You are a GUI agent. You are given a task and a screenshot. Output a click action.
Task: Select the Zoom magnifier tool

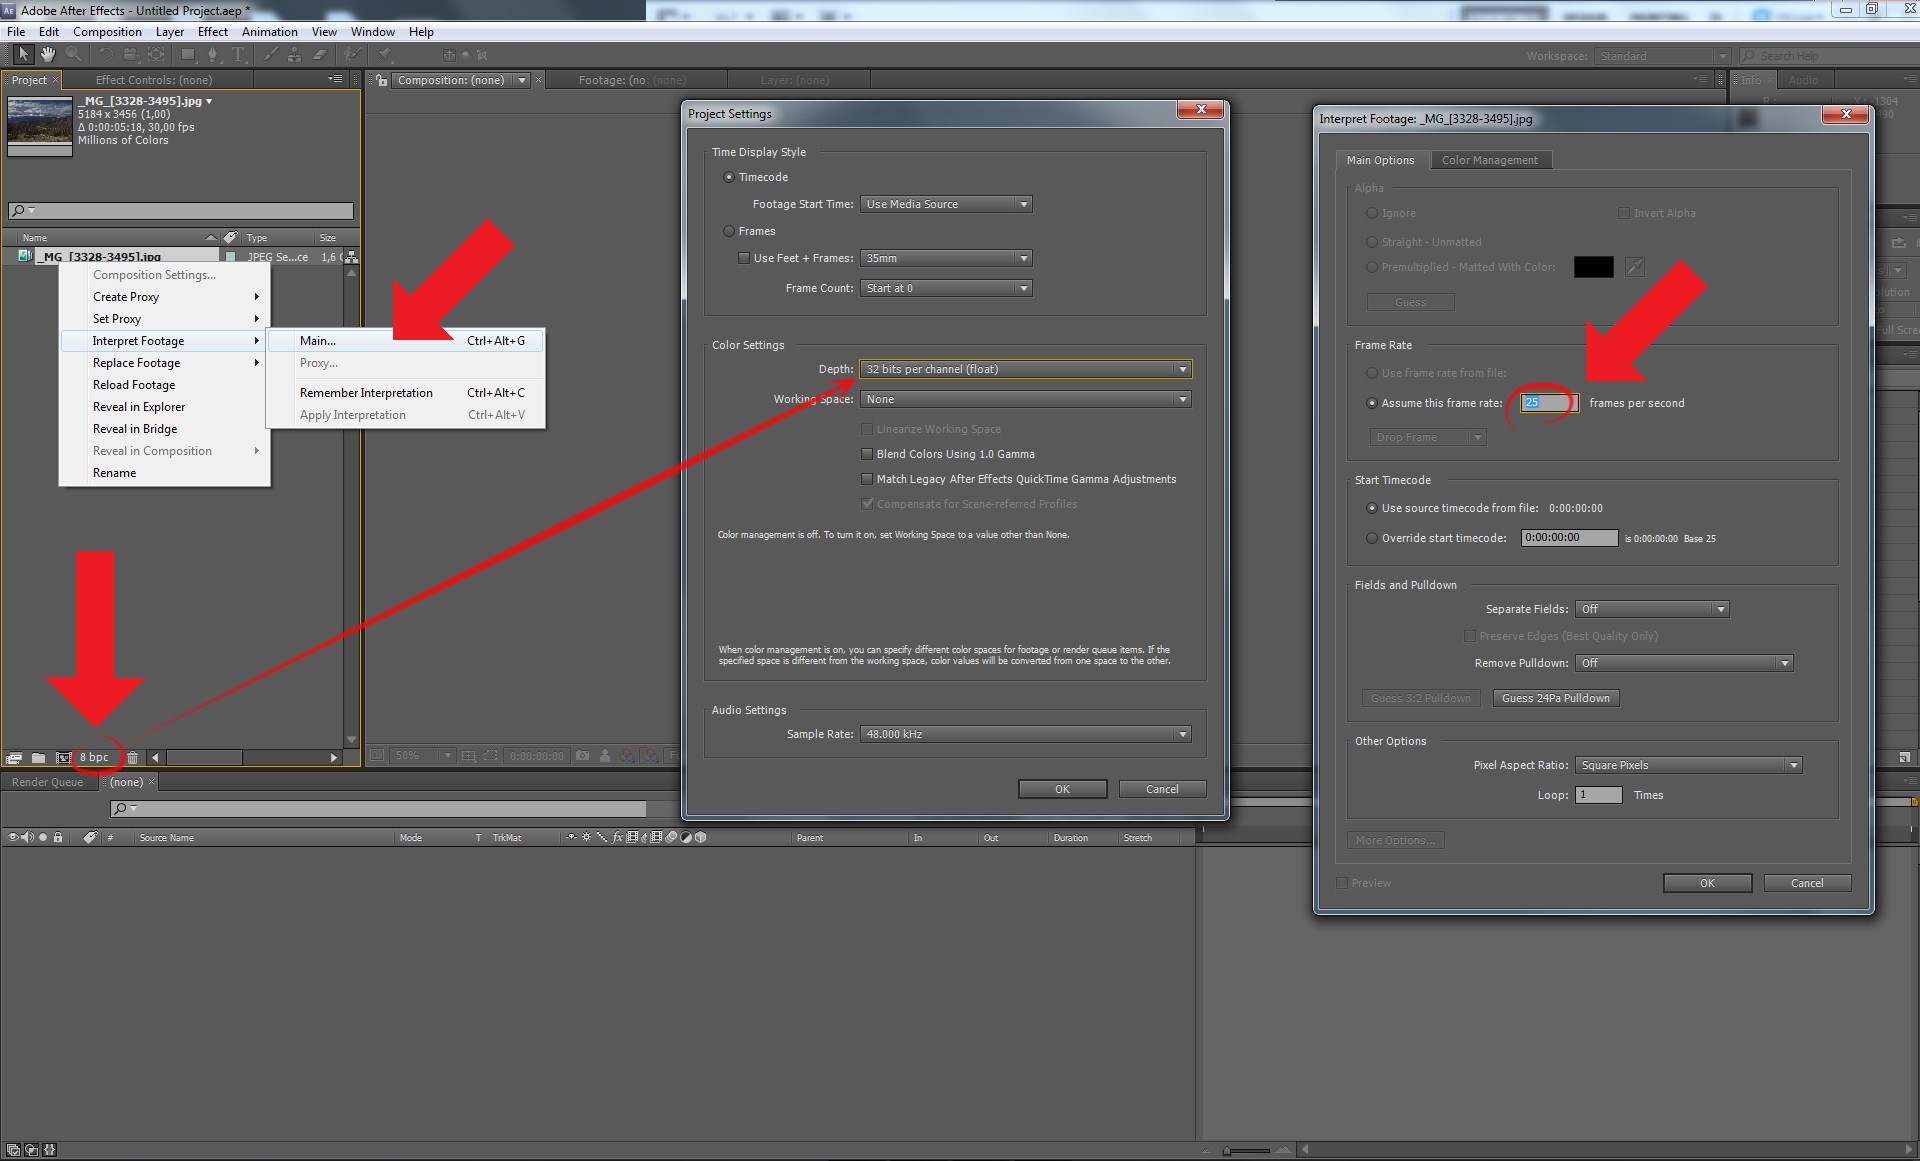(73, 54)
